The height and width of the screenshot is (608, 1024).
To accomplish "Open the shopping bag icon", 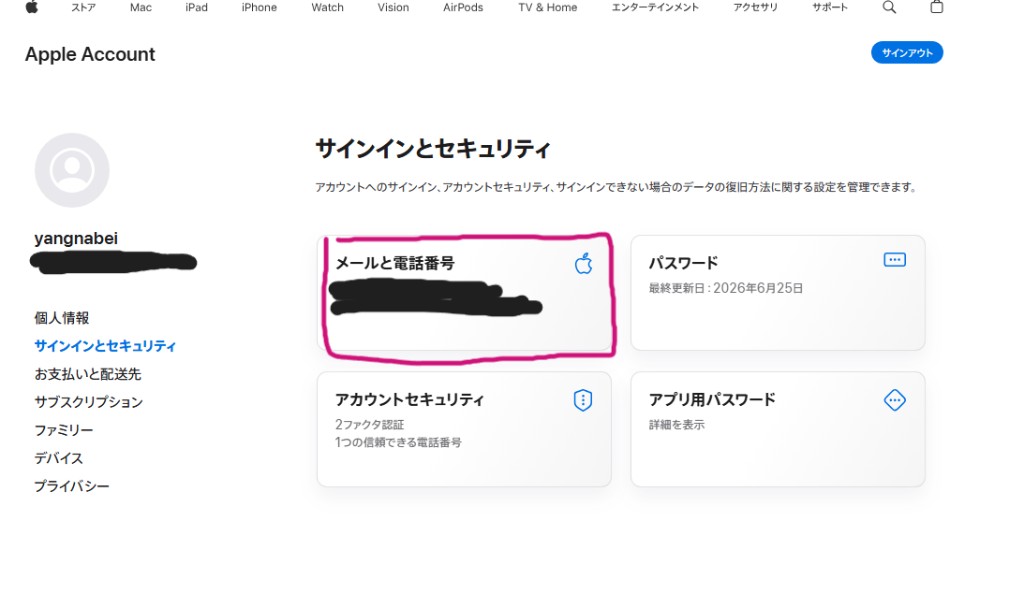I will click(x=936, y=7).
